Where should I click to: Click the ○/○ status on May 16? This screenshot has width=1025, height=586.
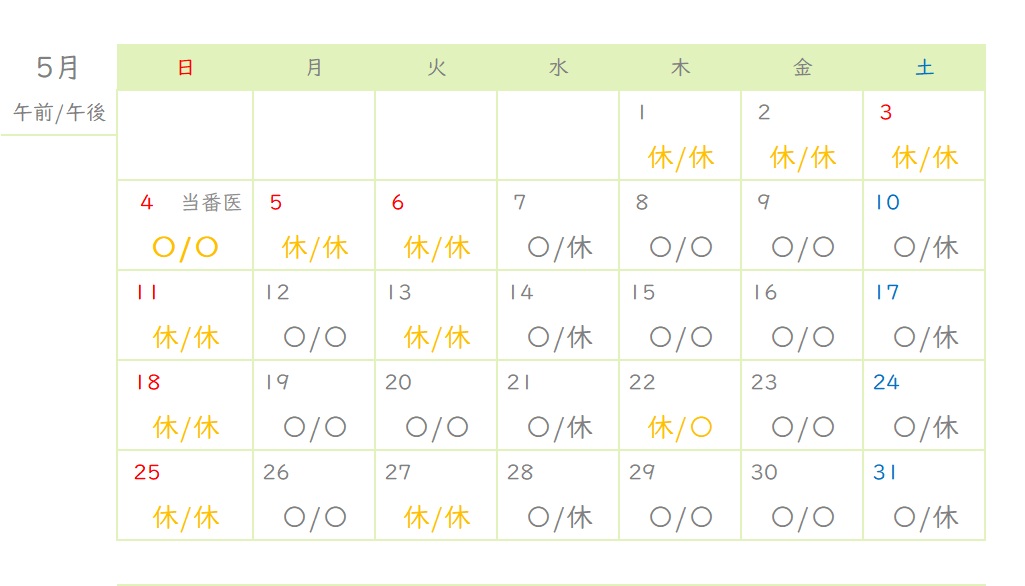(x=803, y=338)
